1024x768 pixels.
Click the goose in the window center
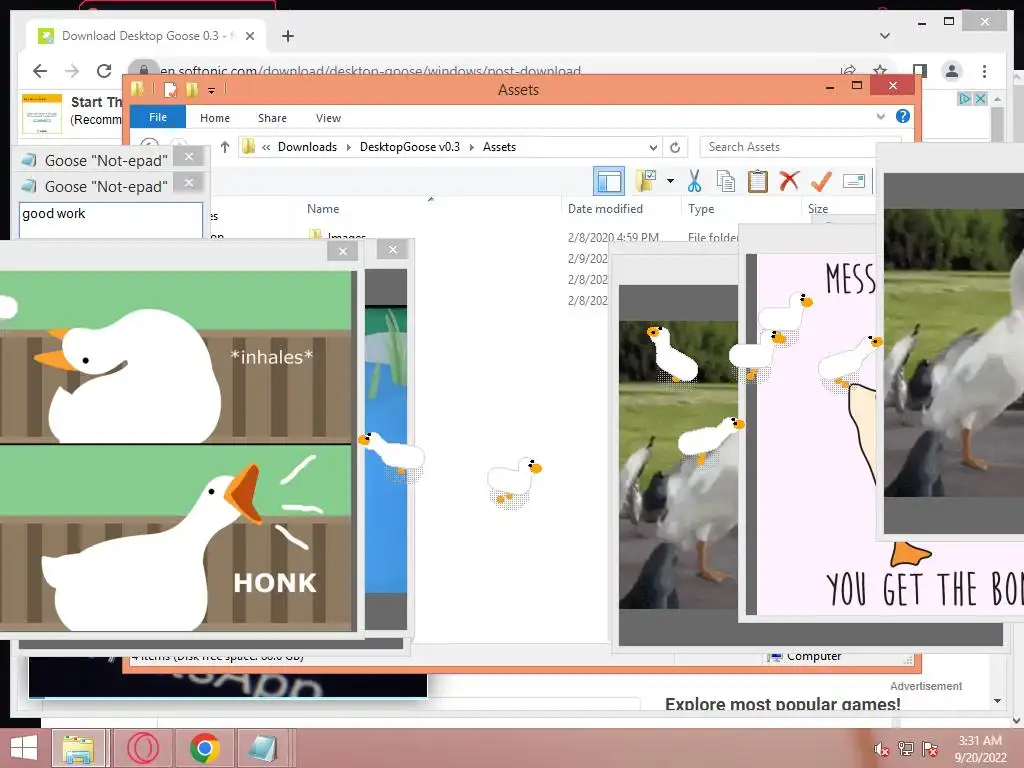(x=515, y=482)
